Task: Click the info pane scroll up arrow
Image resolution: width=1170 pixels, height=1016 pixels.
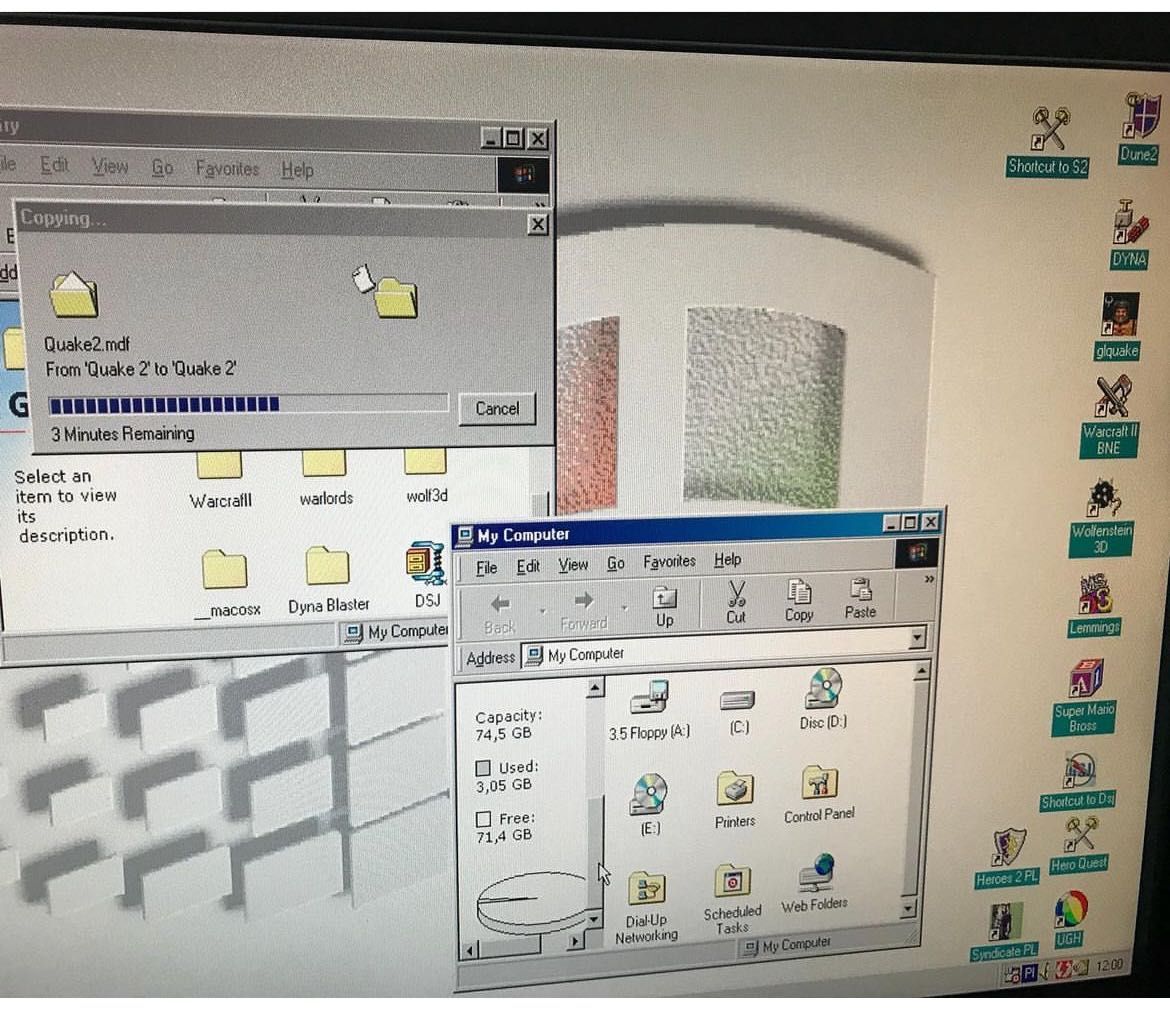Action: (595, 687)
